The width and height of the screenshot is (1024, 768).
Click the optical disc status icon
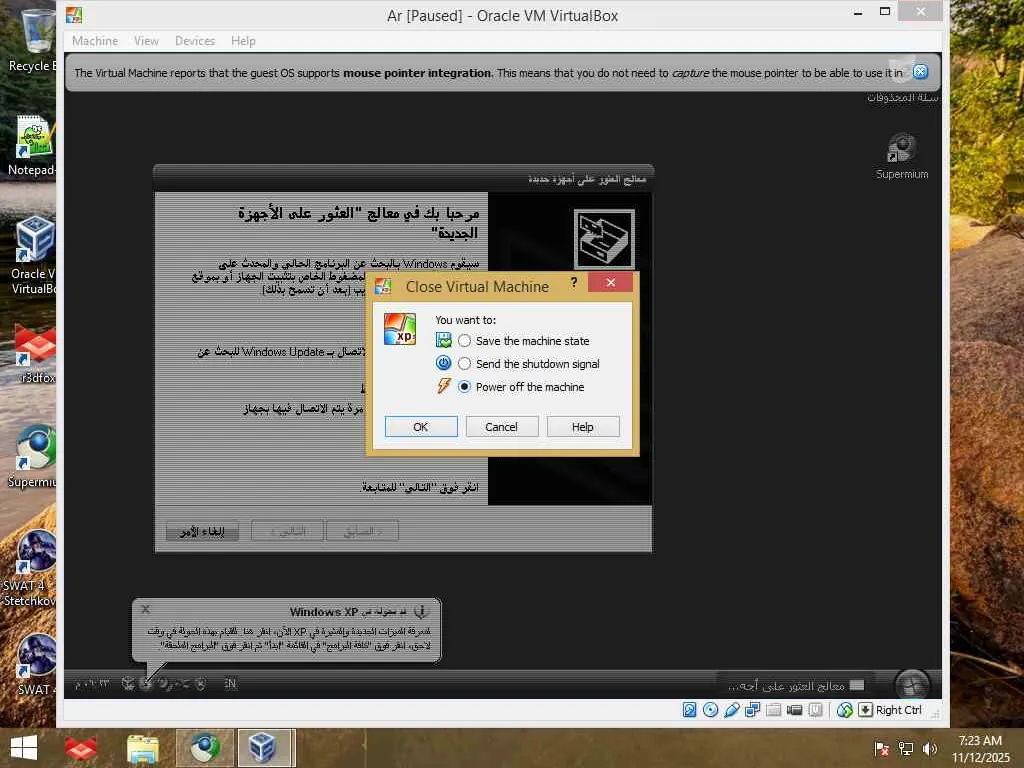point(711,710)
